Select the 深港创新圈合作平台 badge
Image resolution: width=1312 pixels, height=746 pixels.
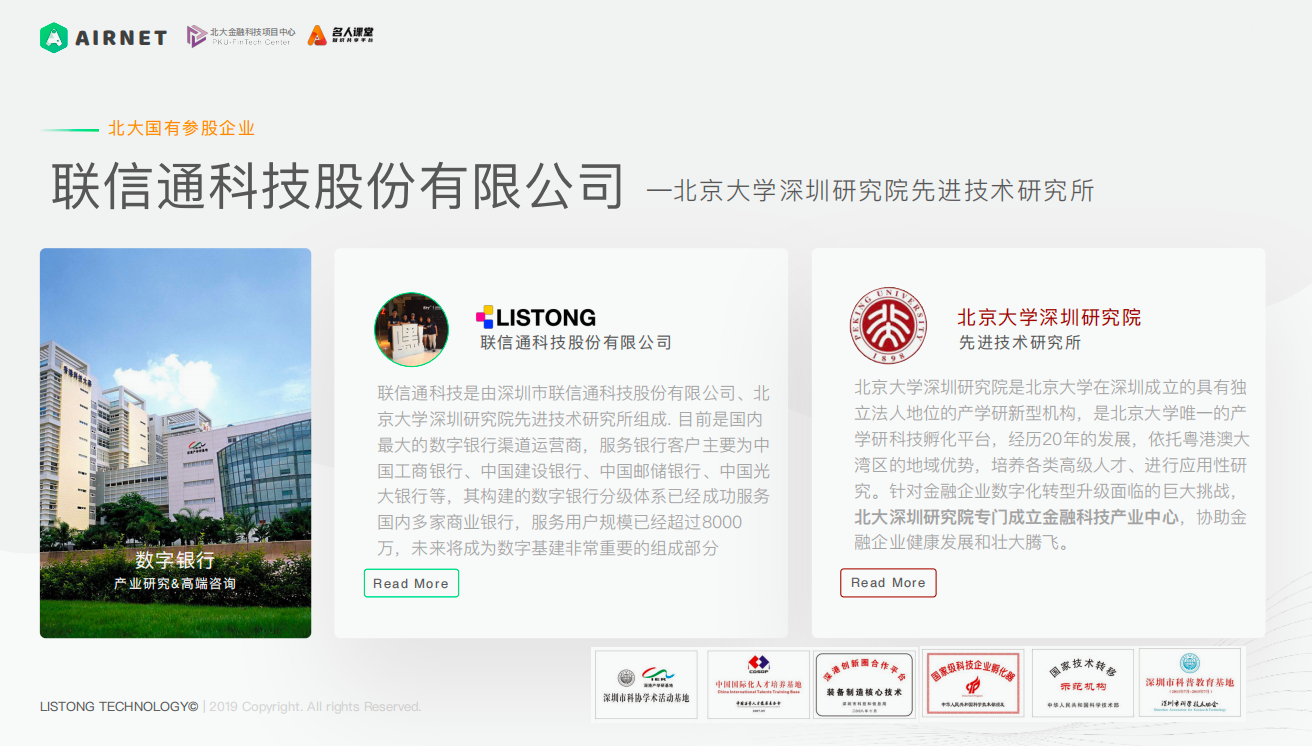tap(865, 683)
